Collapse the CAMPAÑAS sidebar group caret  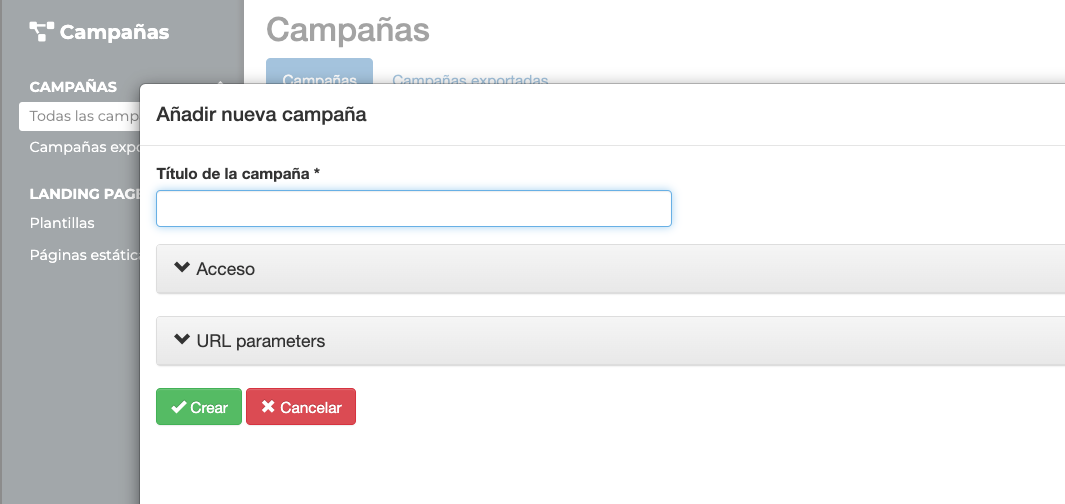pyautogui.click(x=220, y=84)
